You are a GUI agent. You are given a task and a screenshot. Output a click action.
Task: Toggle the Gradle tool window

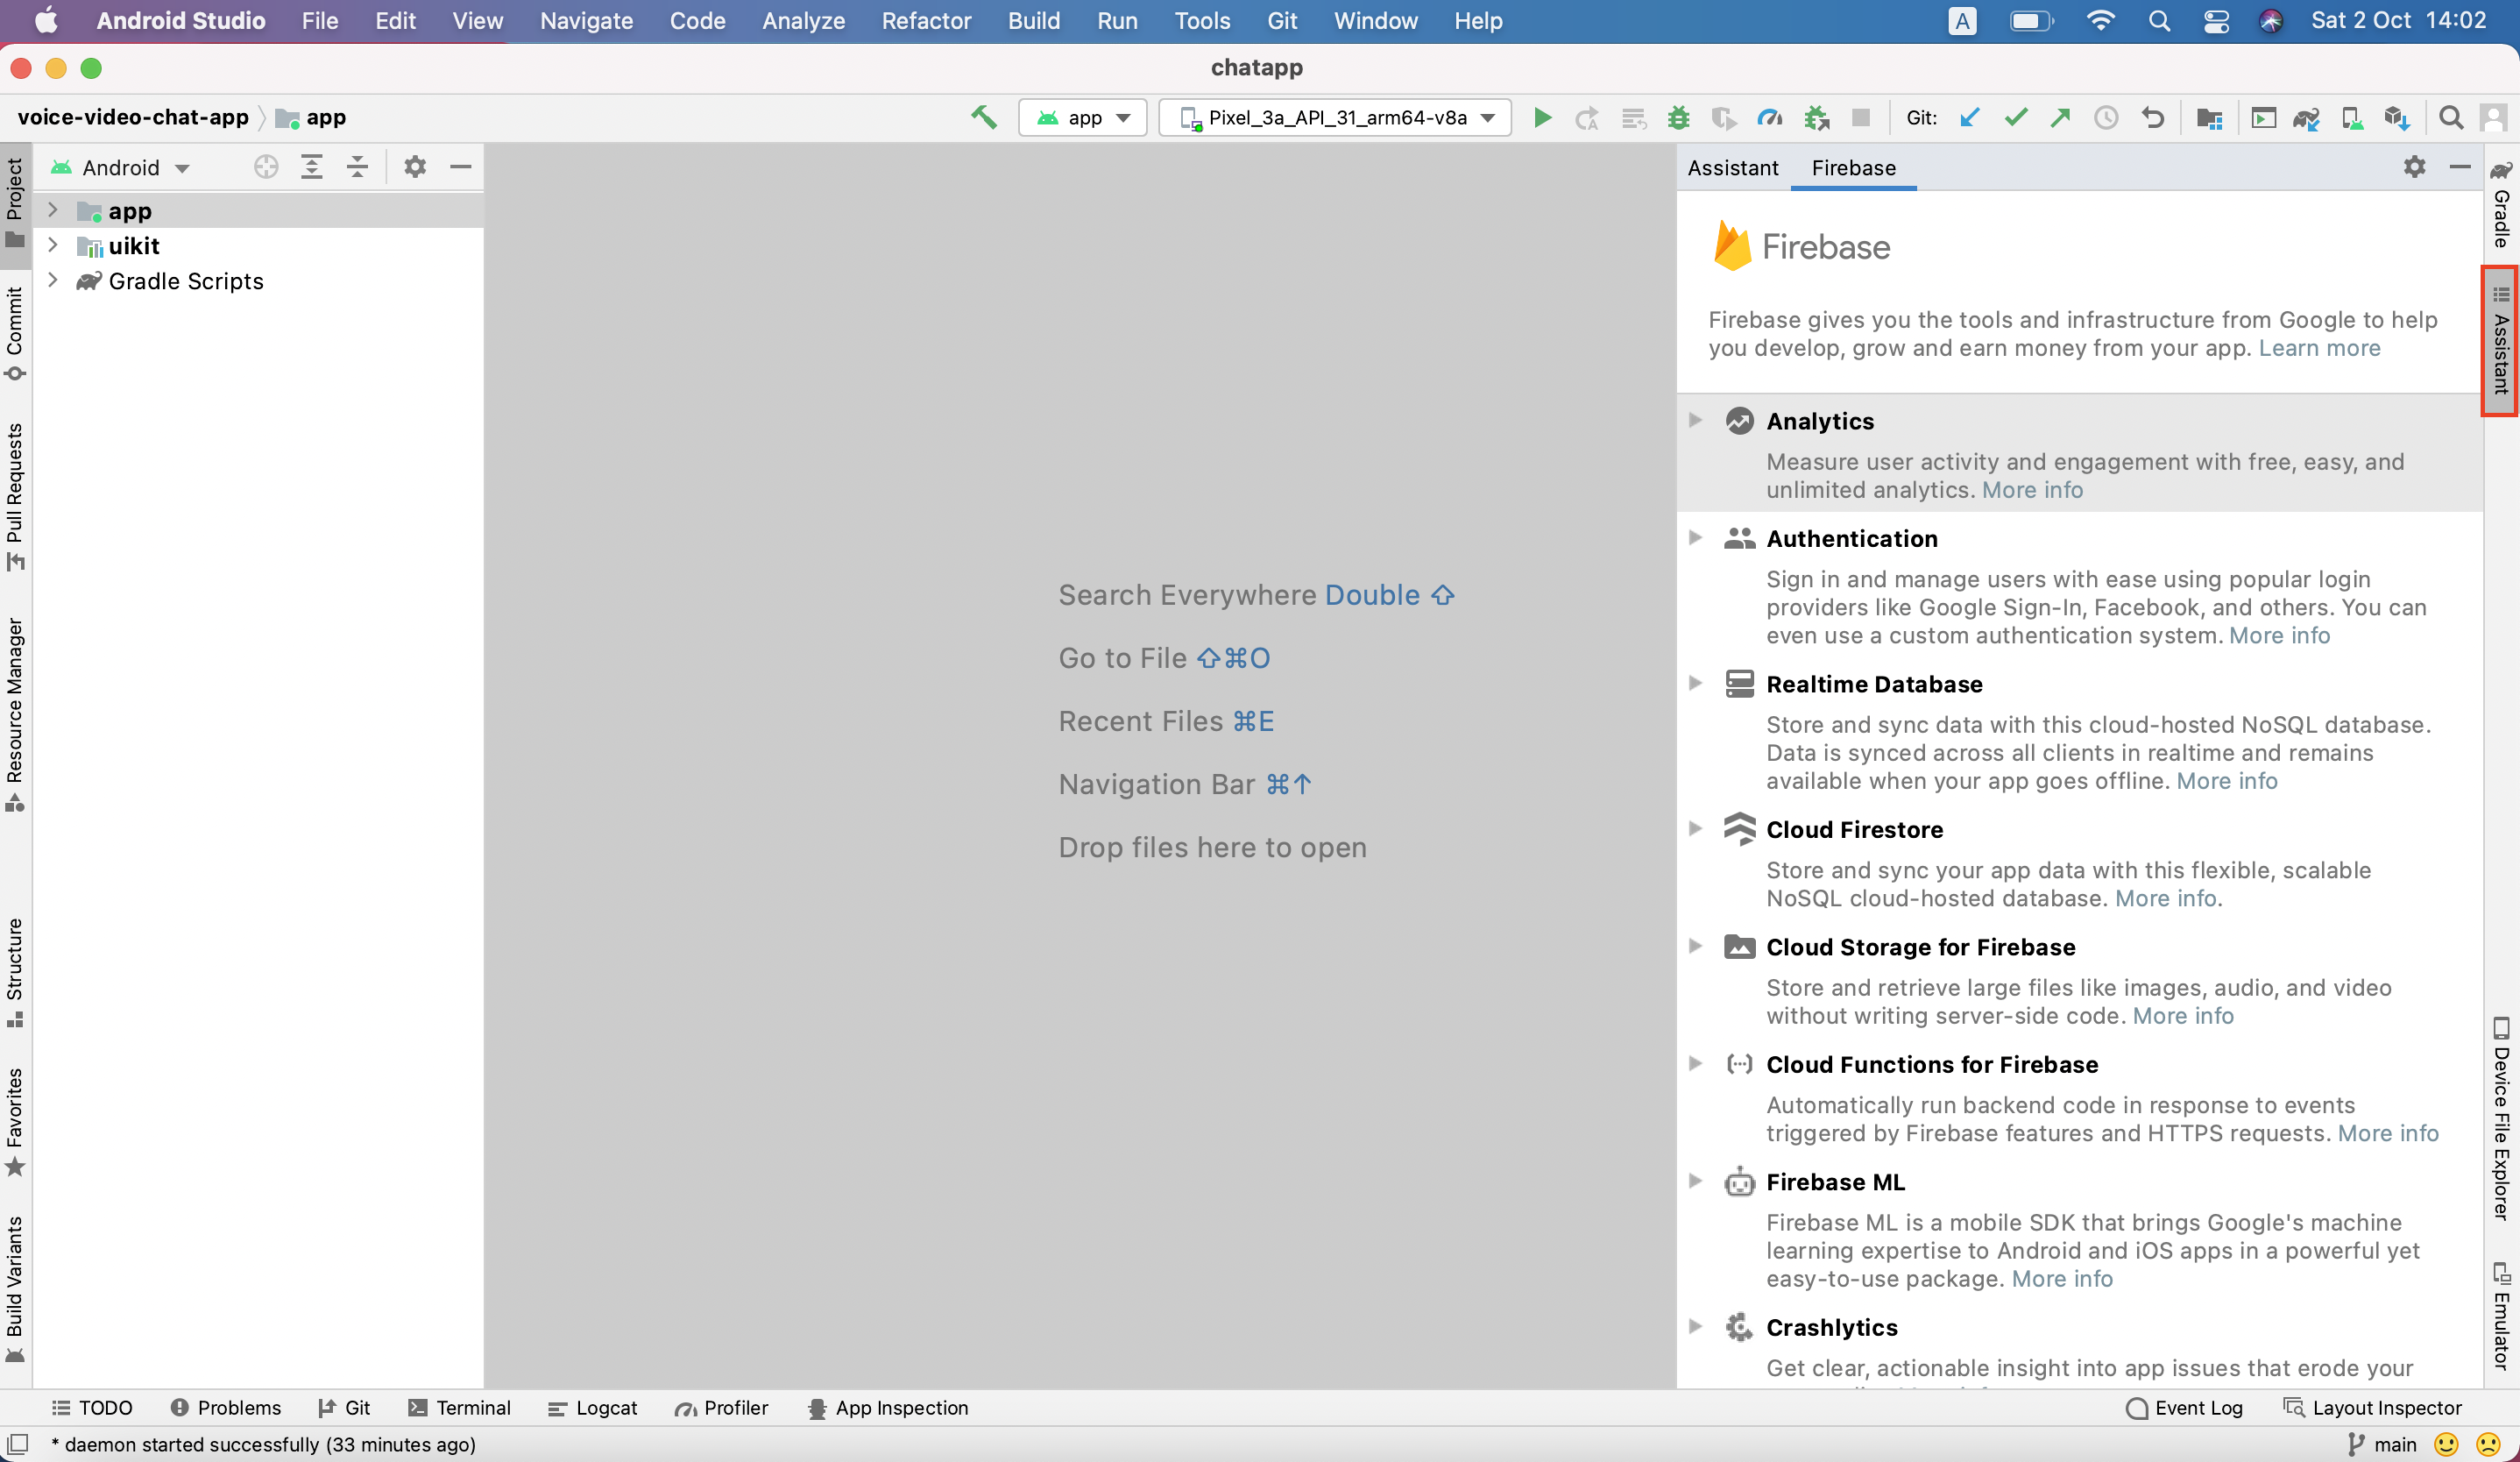2501,204
